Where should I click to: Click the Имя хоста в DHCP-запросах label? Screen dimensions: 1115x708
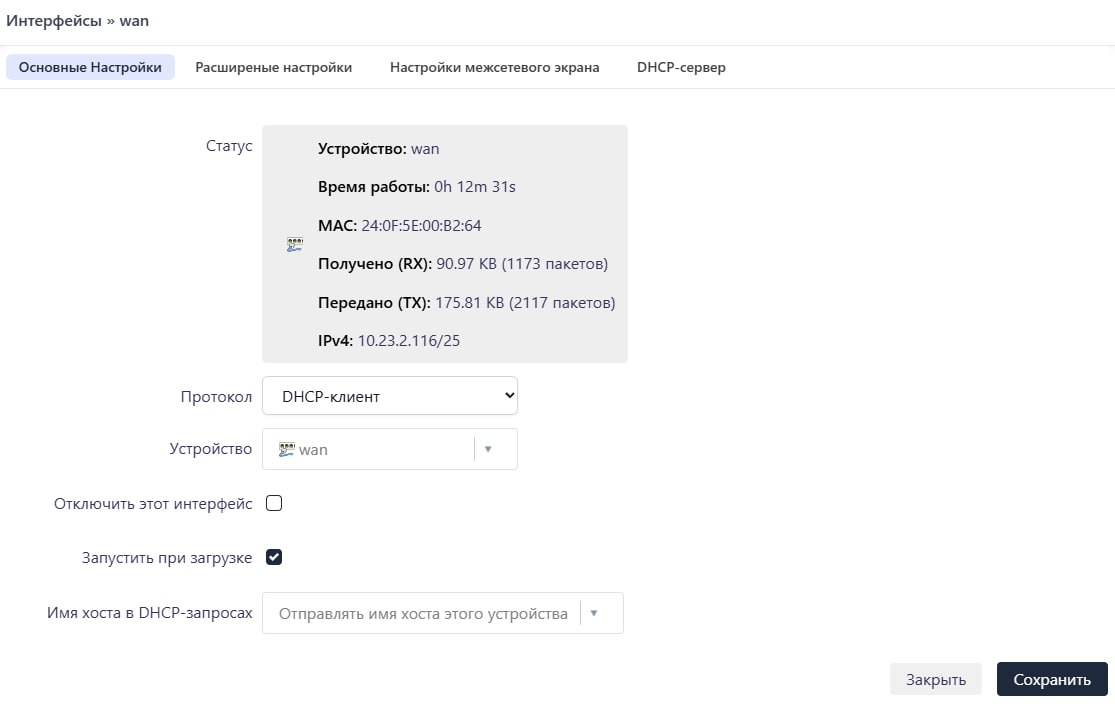pyautogui.click(x=149, y=613)
